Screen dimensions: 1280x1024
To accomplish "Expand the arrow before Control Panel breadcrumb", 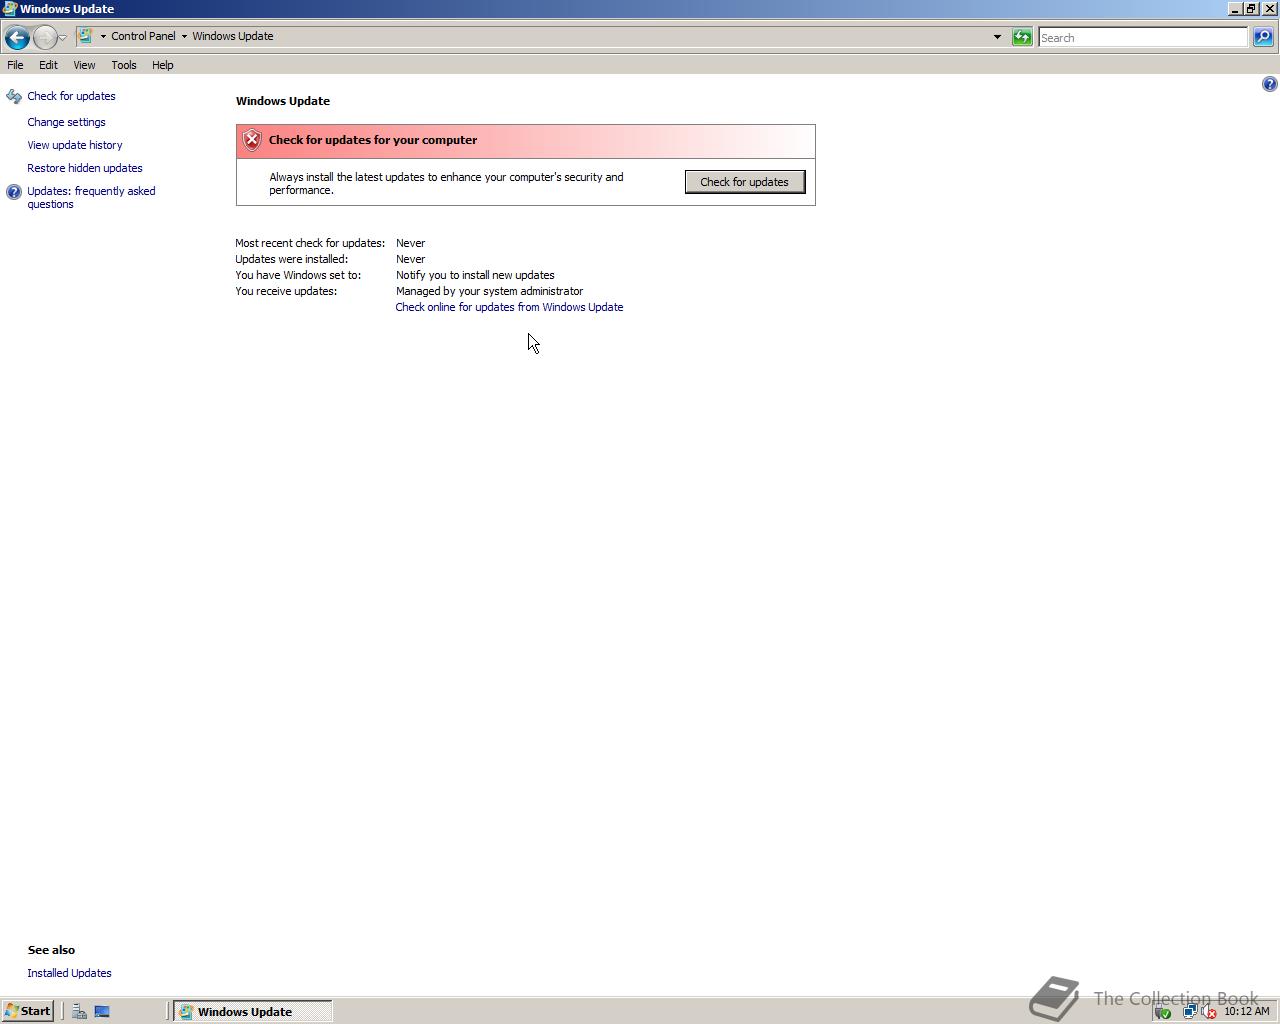I will point(103,36).
